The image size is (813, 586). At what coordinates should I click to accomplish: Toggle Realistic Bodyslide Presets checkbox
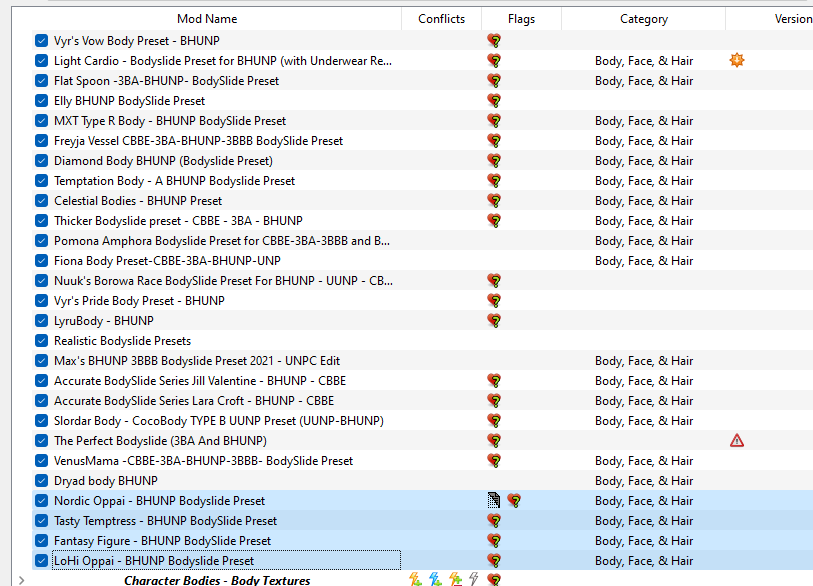click(x=41, y=341)
